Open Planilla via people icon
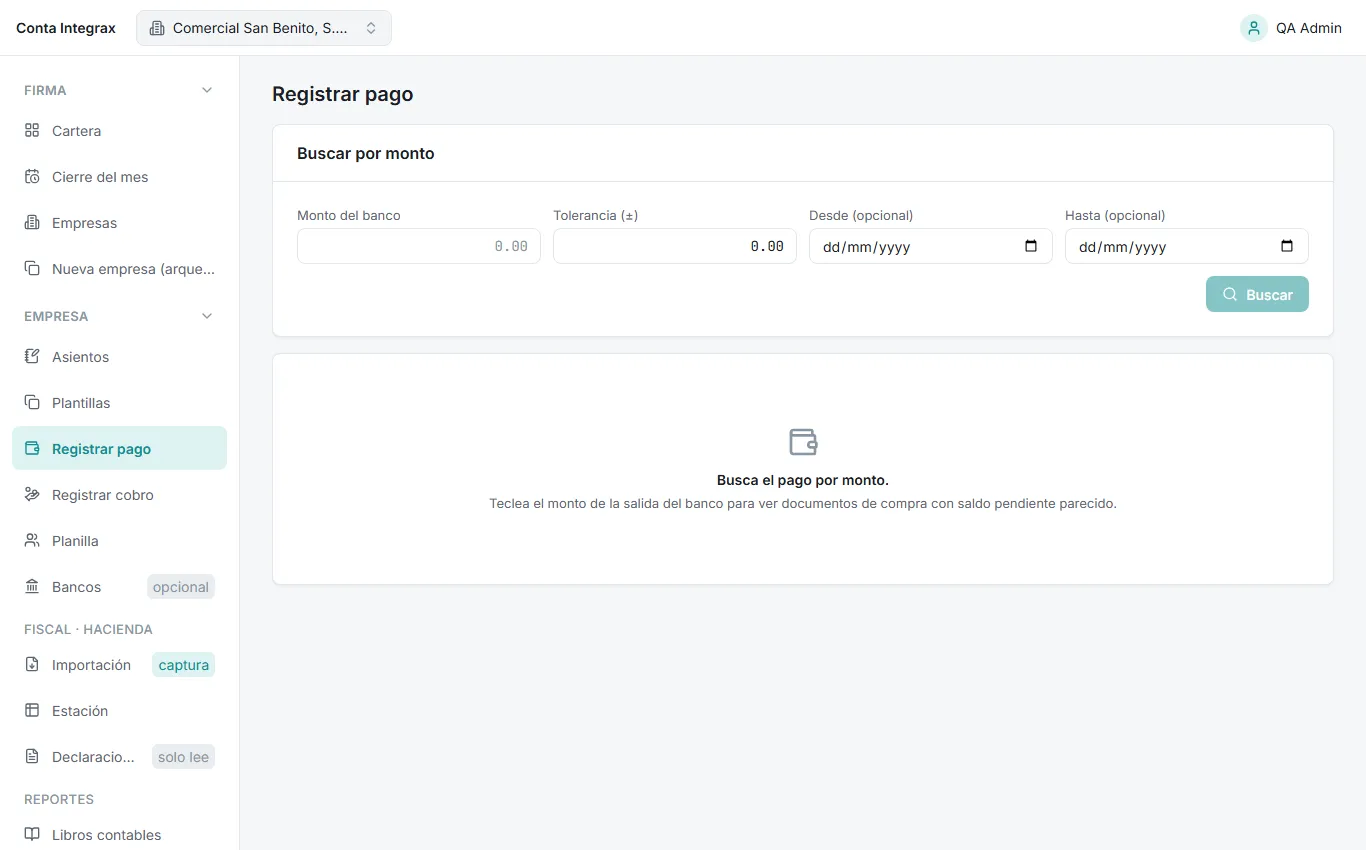This screenshot has width=1366, height=850. [32, 541]
